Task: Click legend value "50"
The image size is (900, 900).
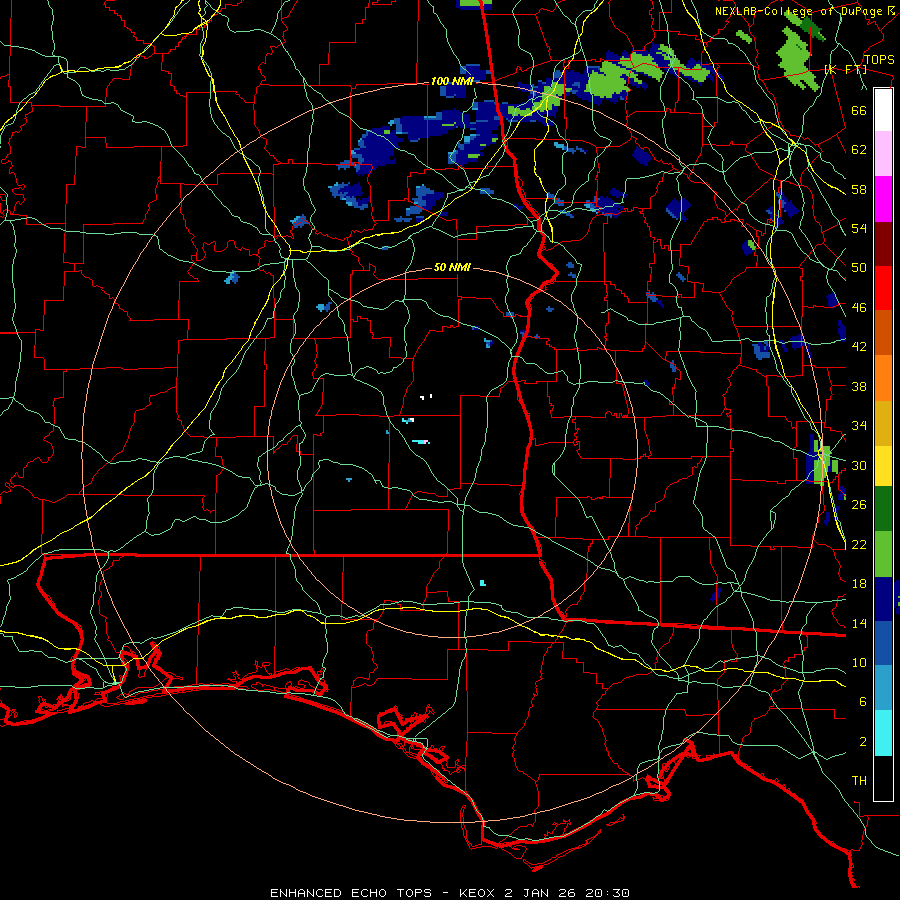Action: click(859, 268)
